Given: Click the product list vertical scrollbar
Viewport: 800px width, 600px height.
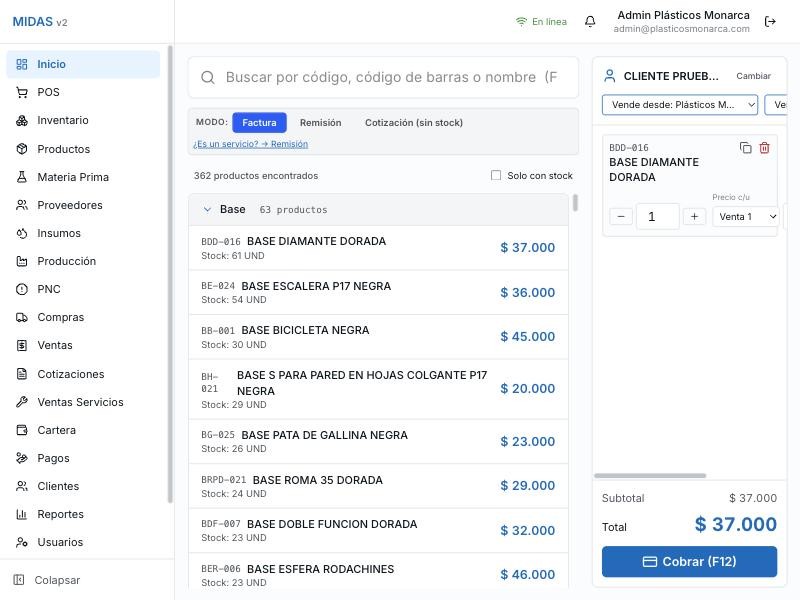Looking at the screenshot, I should click(x=575, y=203).
